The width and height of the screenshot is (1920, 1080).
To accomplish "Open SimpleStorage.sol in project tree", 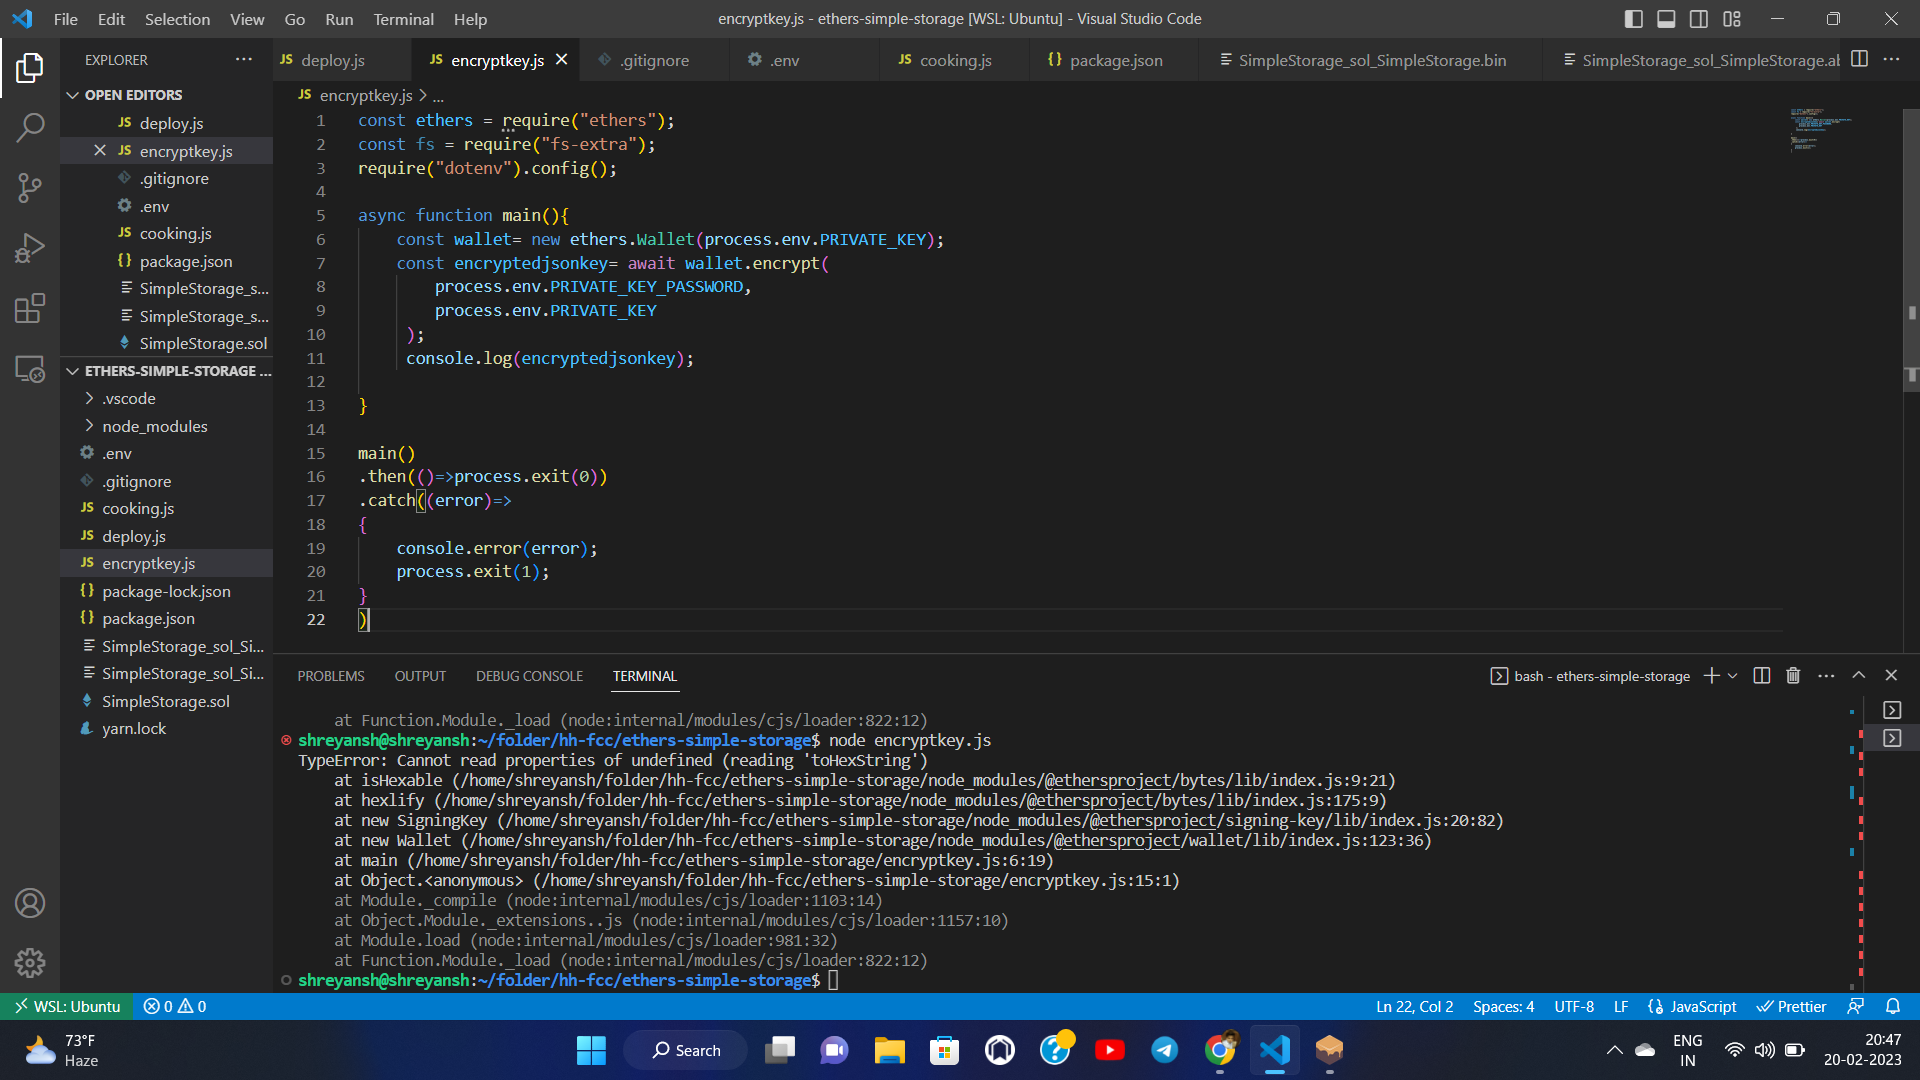I will point(166,701).
